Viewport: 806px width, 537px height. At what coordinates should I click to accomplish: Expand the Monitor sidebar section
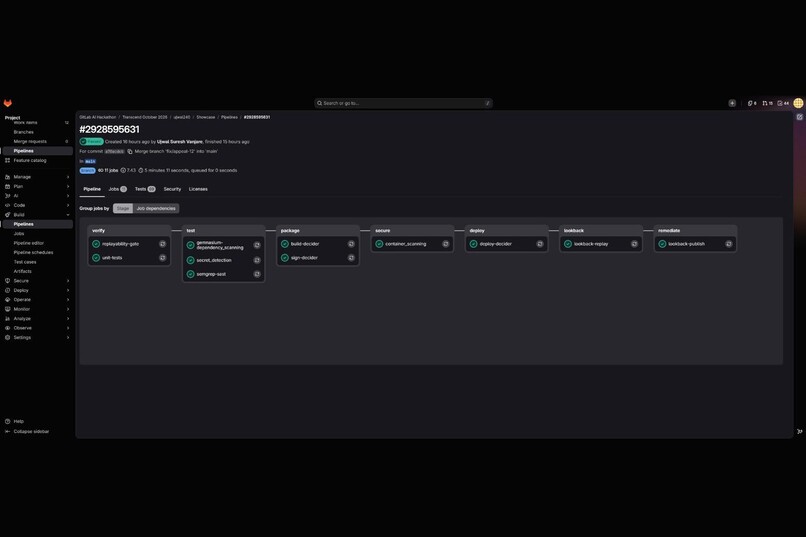[36, 309]
